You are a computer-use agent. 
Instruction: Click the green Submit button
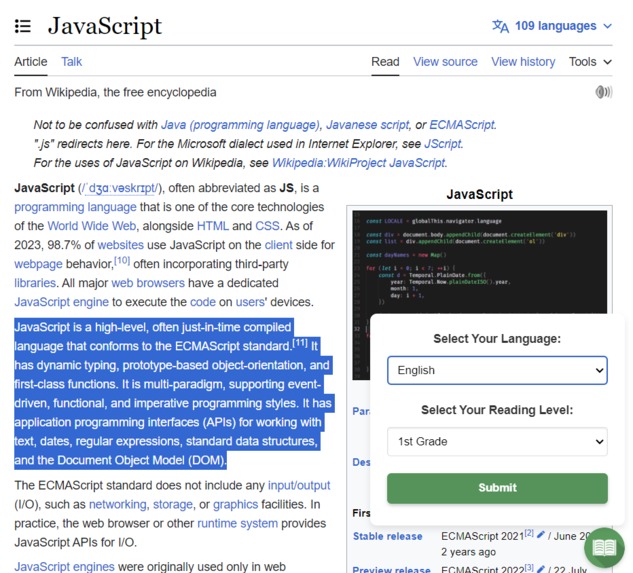tap(497, 488)
